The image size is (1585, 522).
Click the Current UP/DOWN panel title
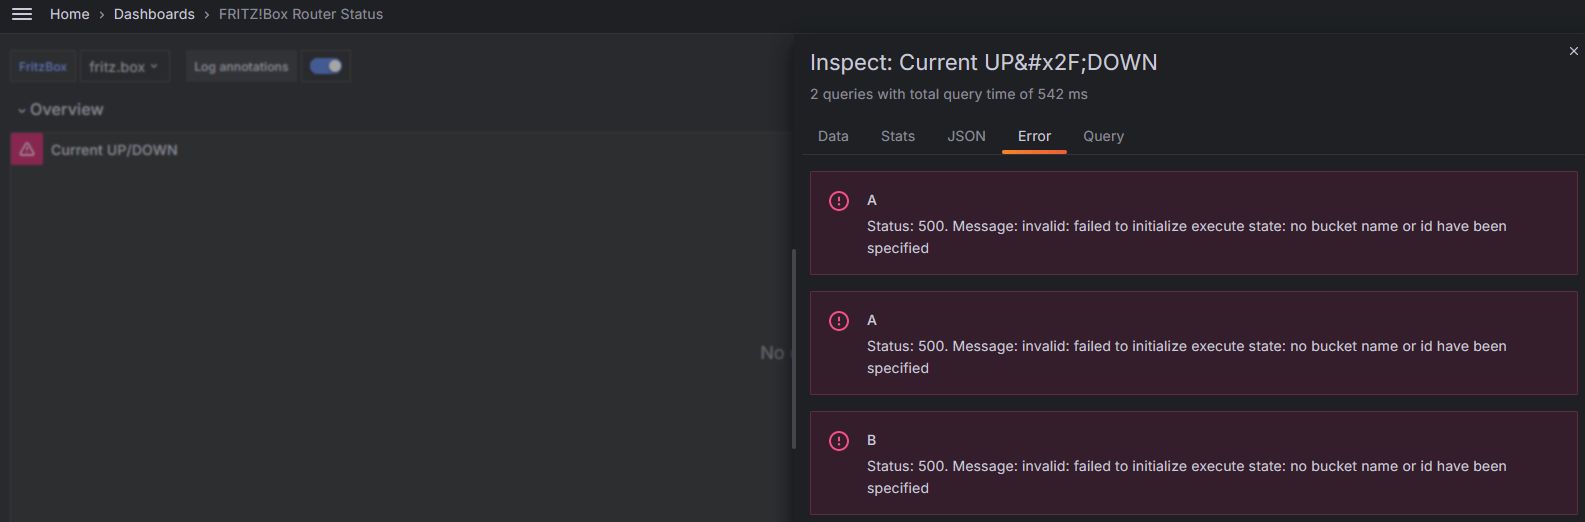point(114,150)
